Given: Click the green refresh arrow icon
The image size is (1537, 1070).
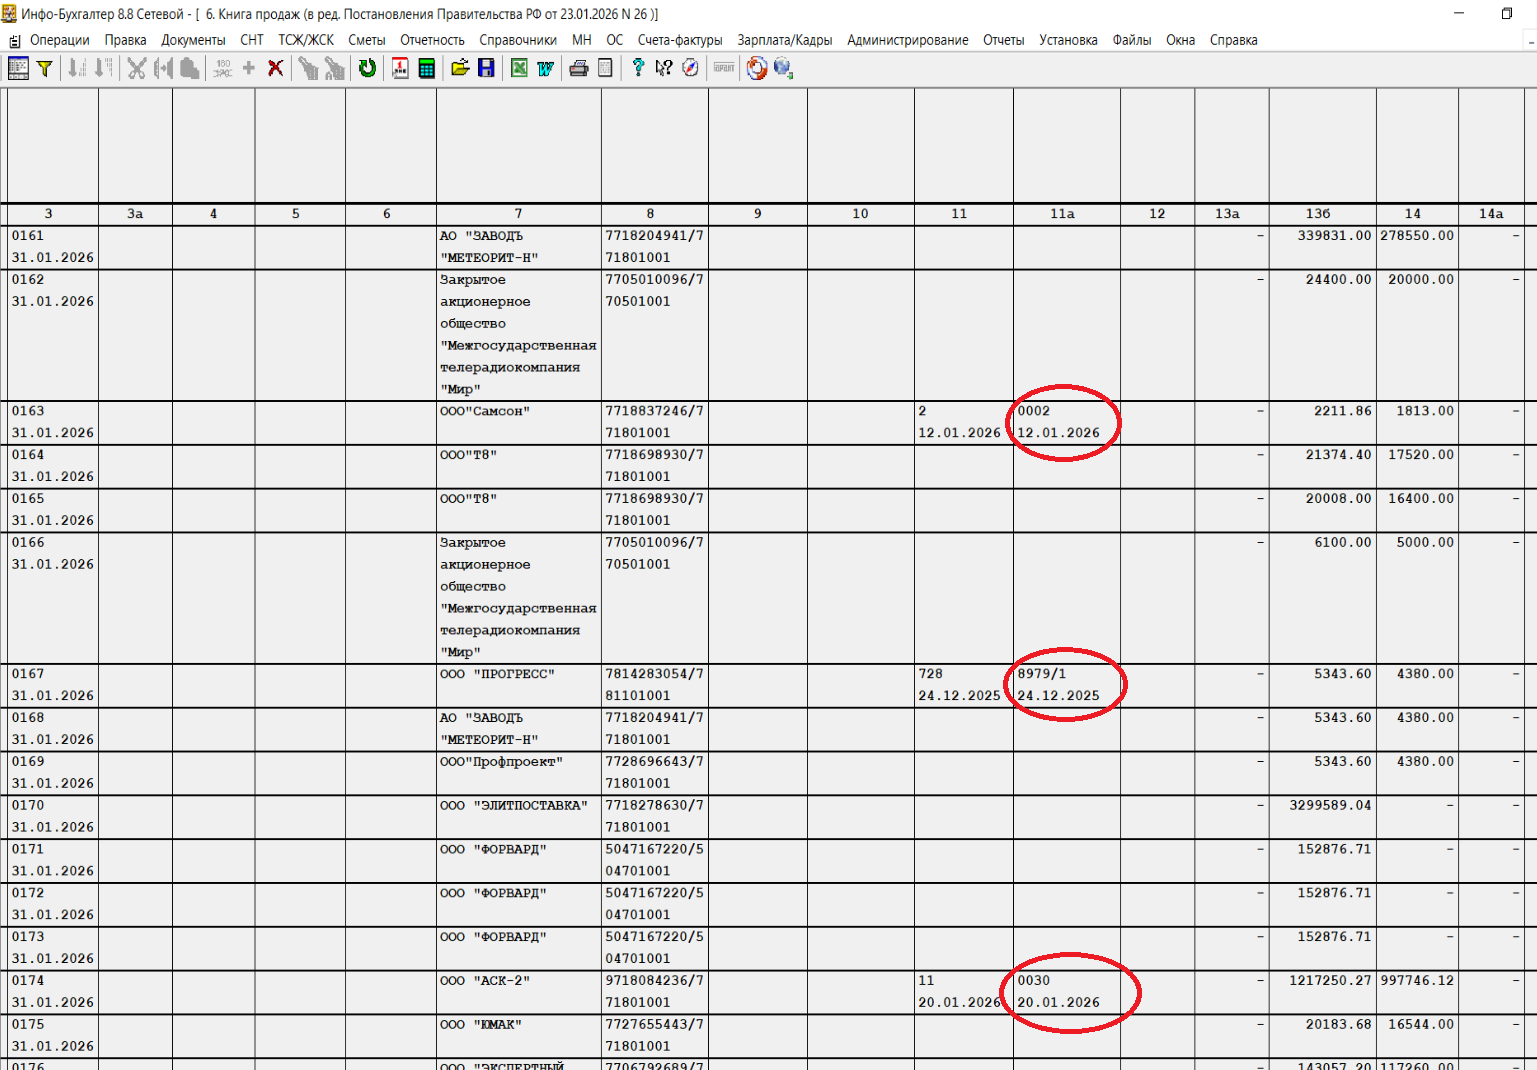Looking at the screenshot, I should [367, 68].
